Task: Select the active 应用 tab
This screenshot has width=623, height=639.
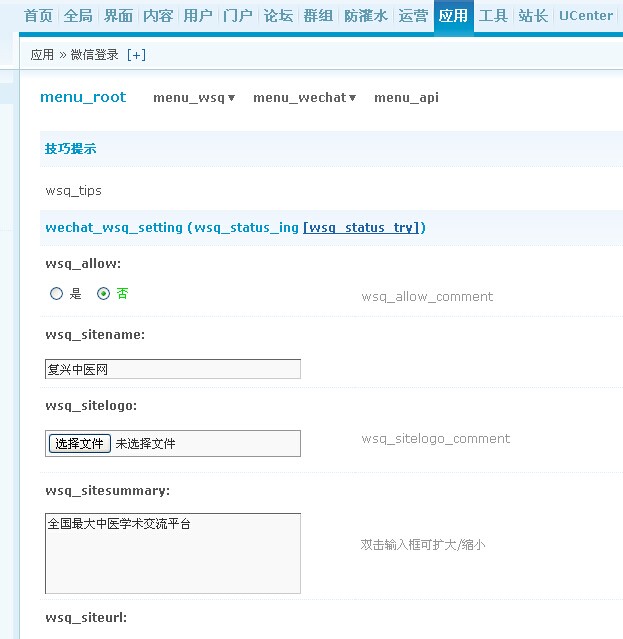Action: [453, 16]
